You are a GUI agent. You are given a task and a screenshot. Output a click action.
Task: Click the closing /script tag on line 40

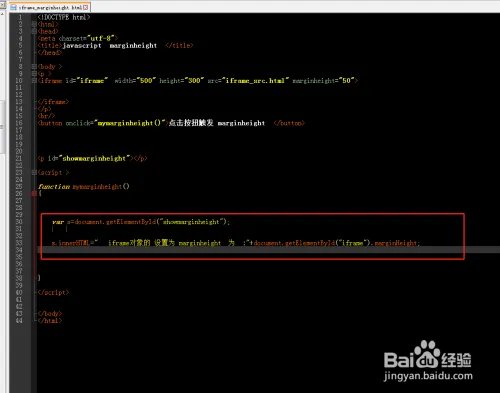point(53,292)
